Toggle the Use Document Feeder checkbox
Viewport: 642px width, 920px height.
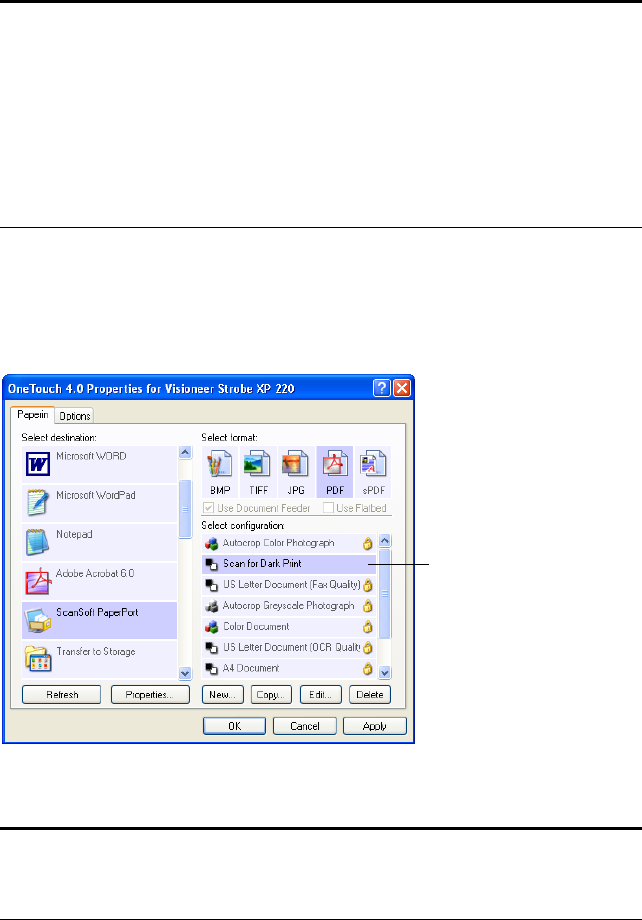tap(208, 508)
